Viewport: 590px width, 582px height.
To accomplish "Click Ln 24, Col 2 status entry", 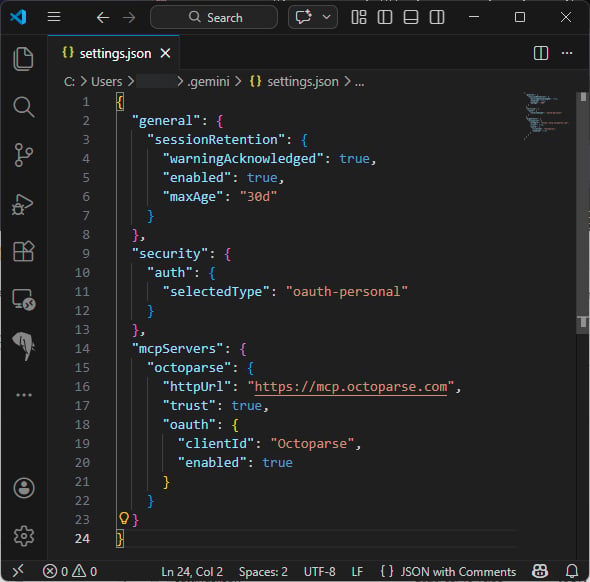I will (x=192, y=572).
